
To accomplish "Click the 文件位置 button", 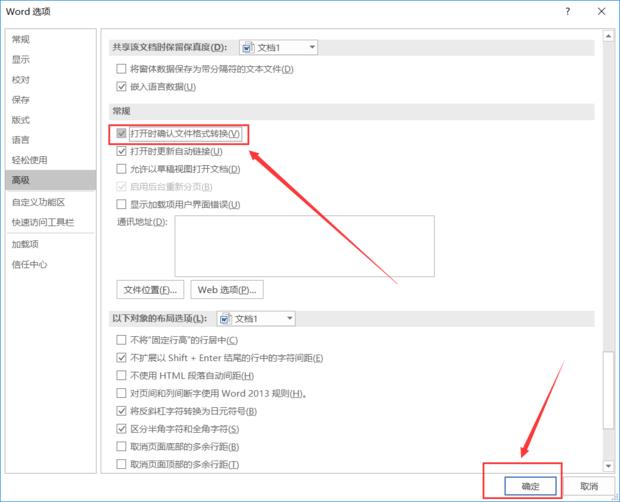I will [150, 289].
